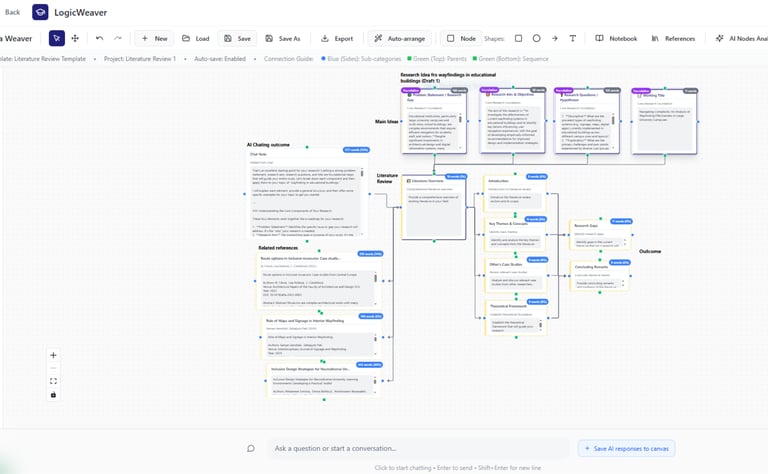This screenshot has height=474, width=768.
Task: Click the Working Title node checkbox icon
Action: coord(640,96)
